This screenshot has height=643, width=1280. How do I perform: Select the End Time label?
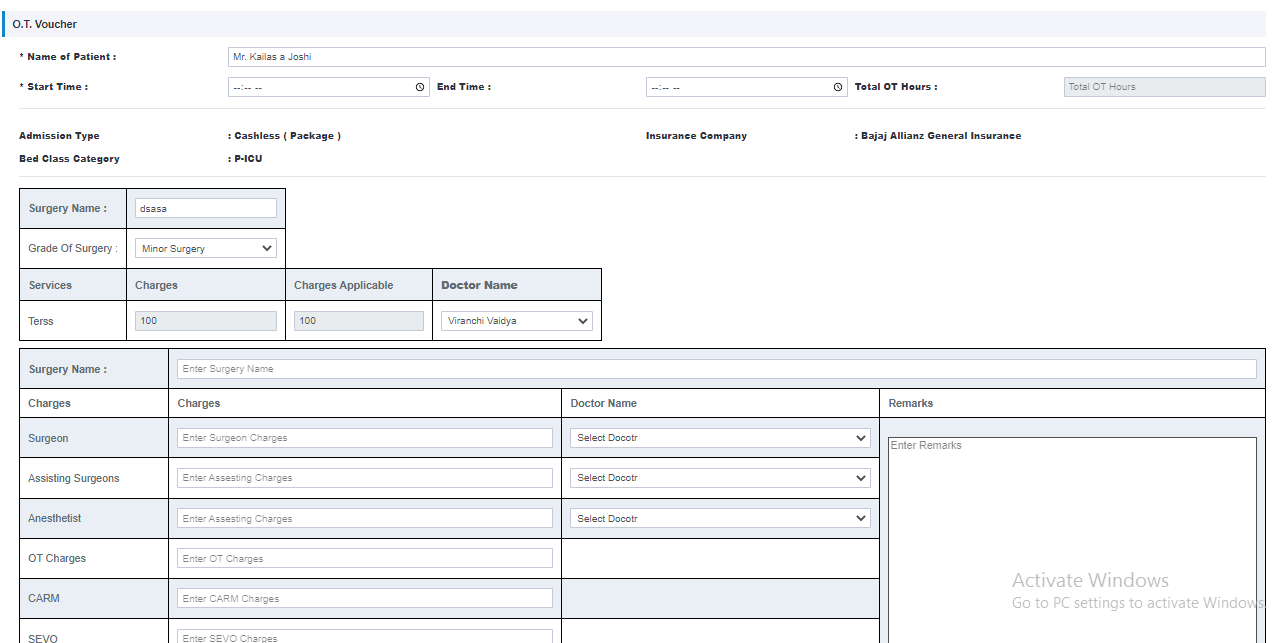(x=464, y=87)
